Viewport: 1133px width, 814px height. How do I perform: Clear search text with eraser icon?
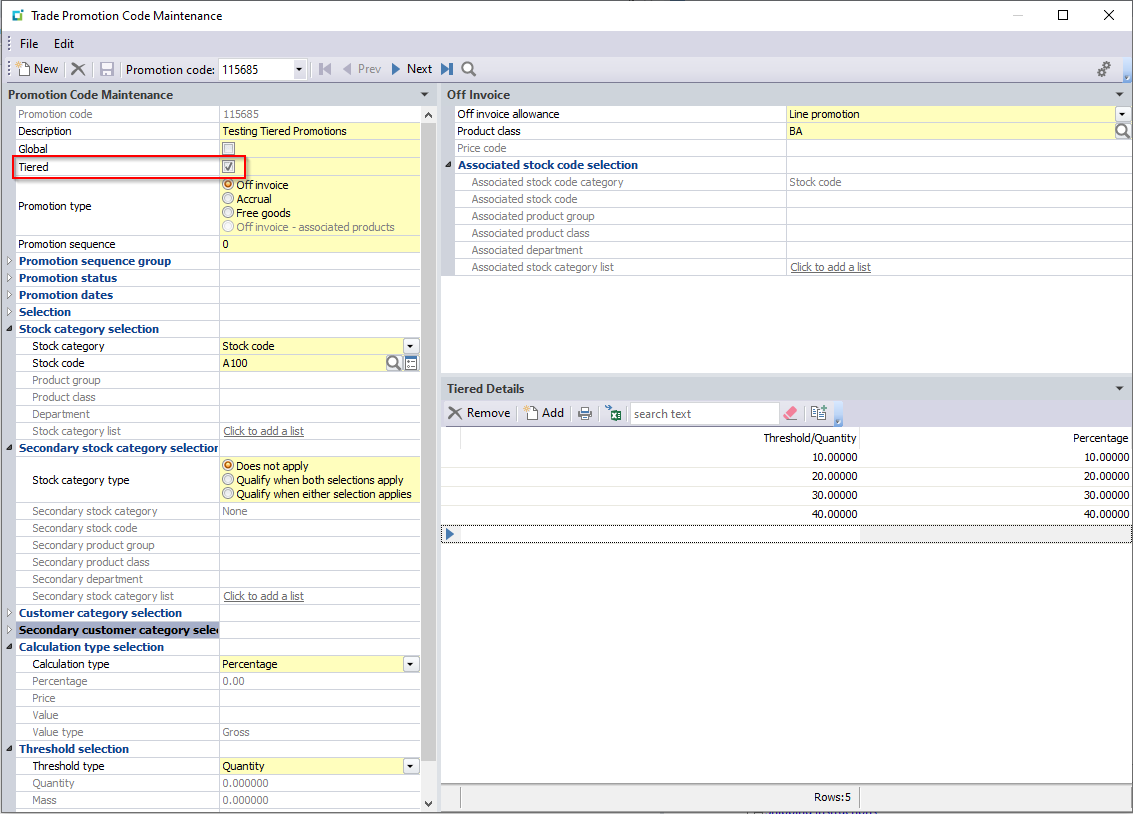[790, 413]
